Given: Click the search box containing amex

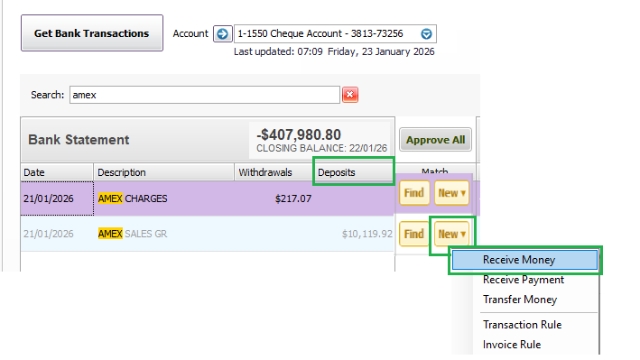Looking at the screenshot, I should [204, 95].
